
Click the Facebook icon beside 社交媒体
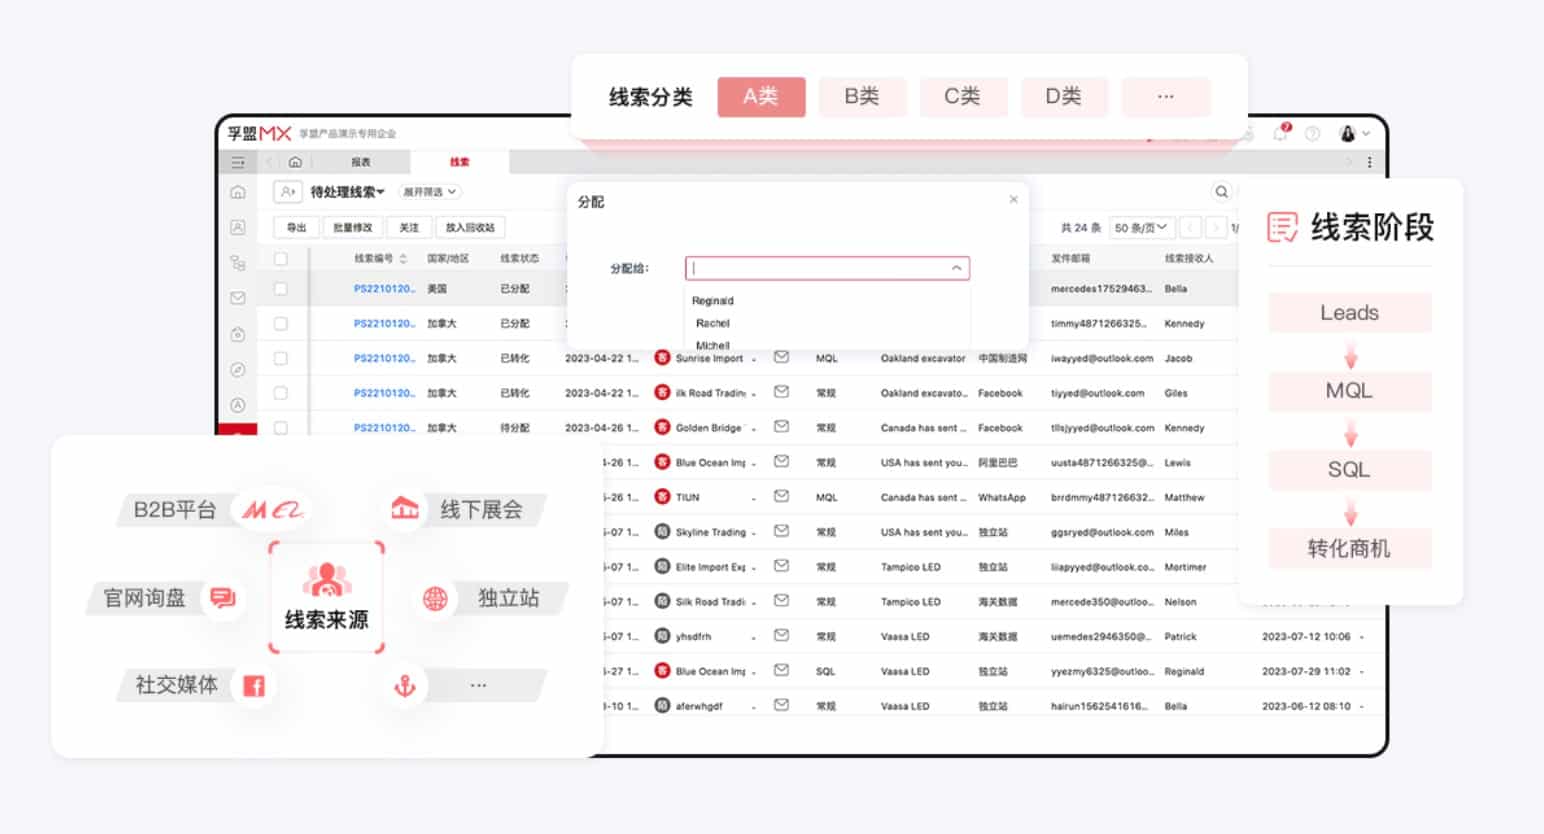tap(254, 686)
